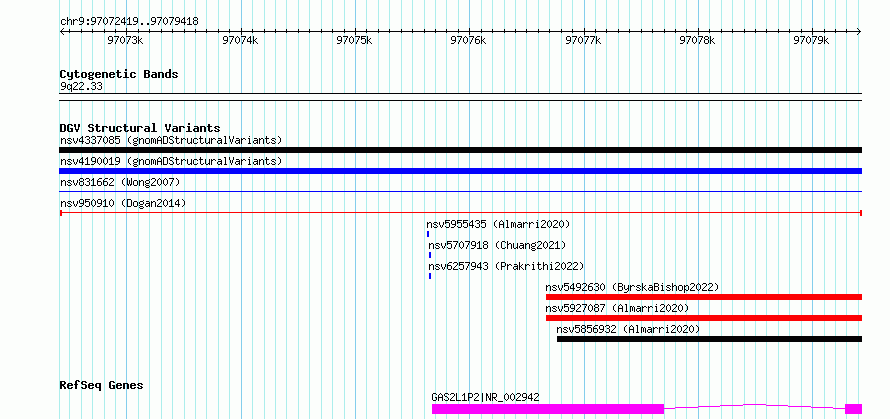Click the thin red nsv950910 variant line
890x419 pixels.
click(460, 213)
